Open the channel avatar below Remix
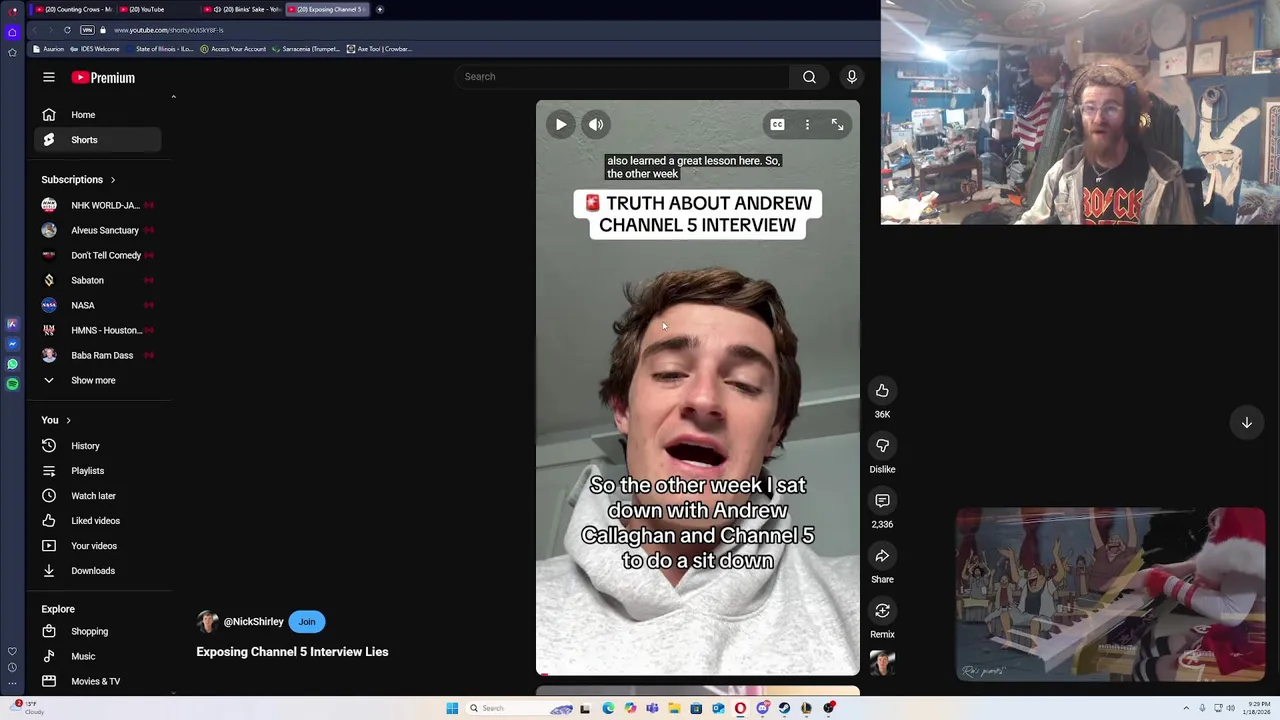The height and width of the screenshot is (720, 1280). (882, 664)
